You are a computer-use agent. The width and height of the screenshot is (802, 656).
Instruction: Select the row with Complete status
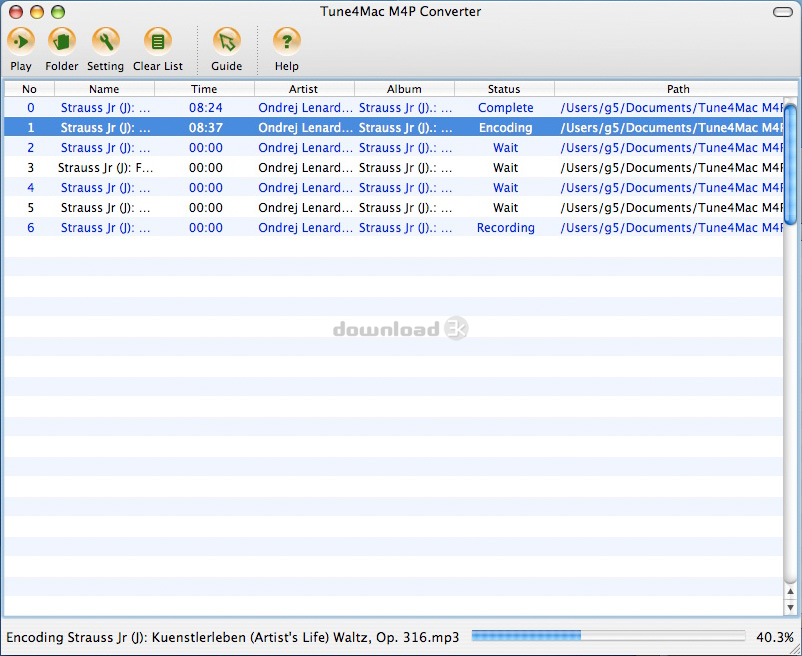click(x=393, y=108)
